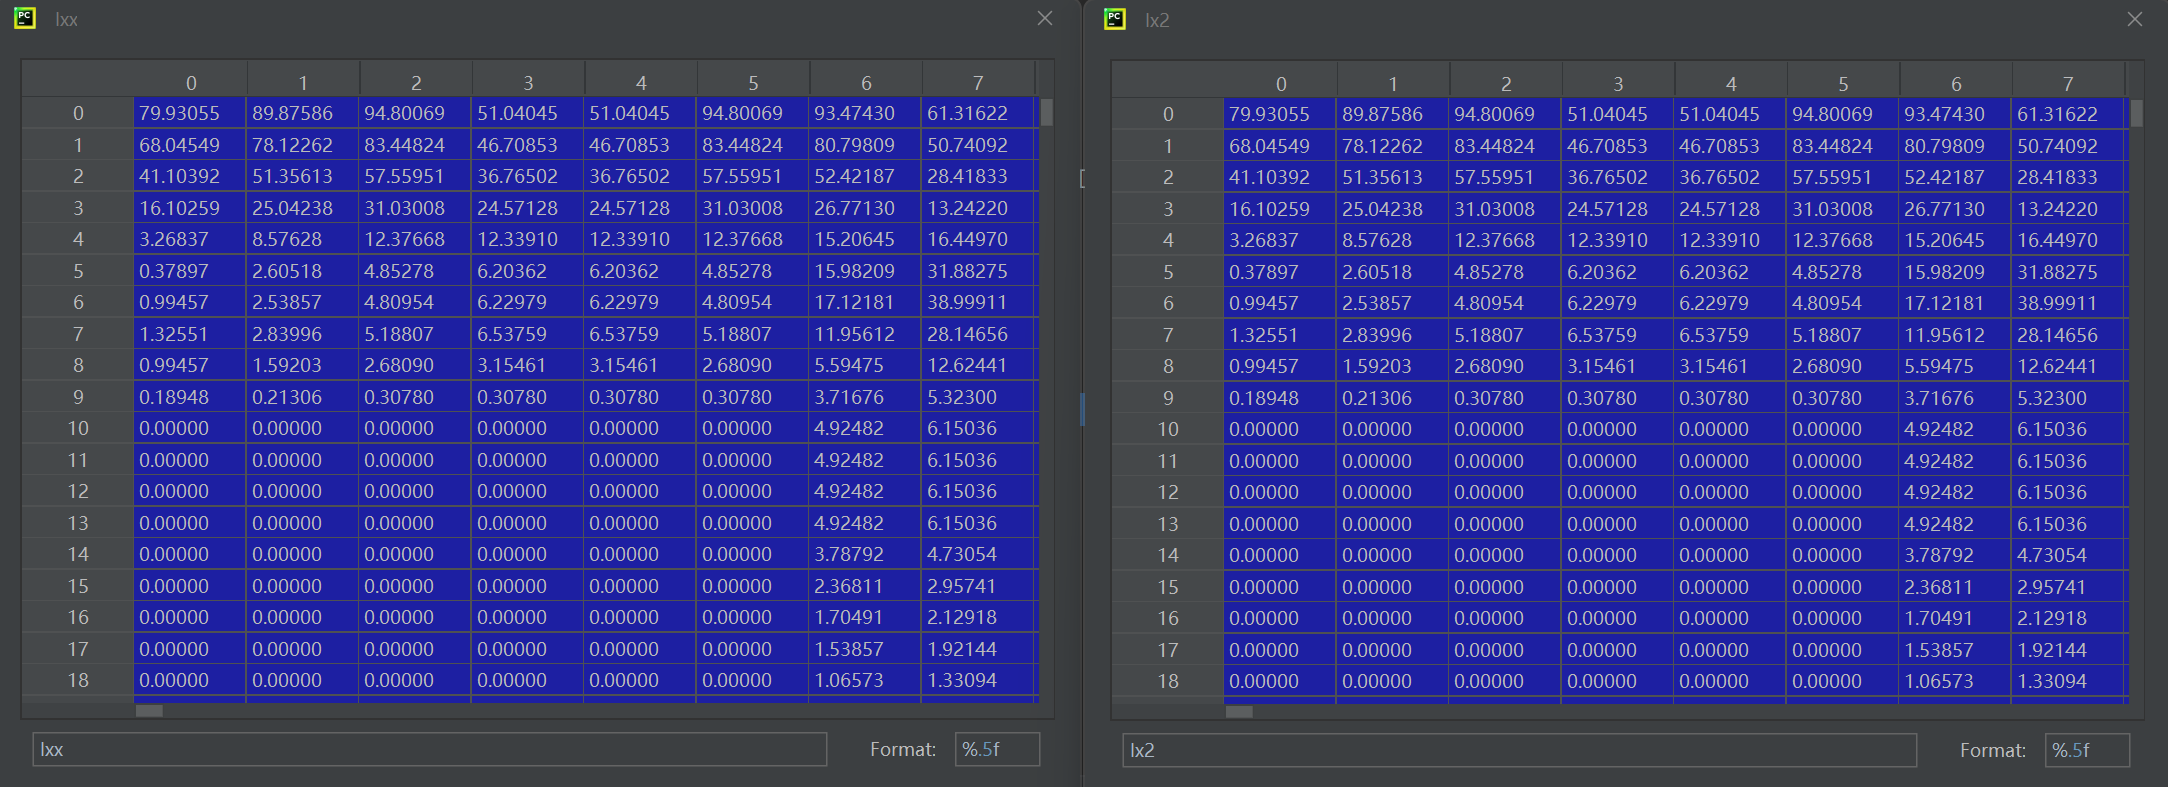Select cell 89.87586 in the Ixx table
The image size is (2168, 787).
[303, 113]
